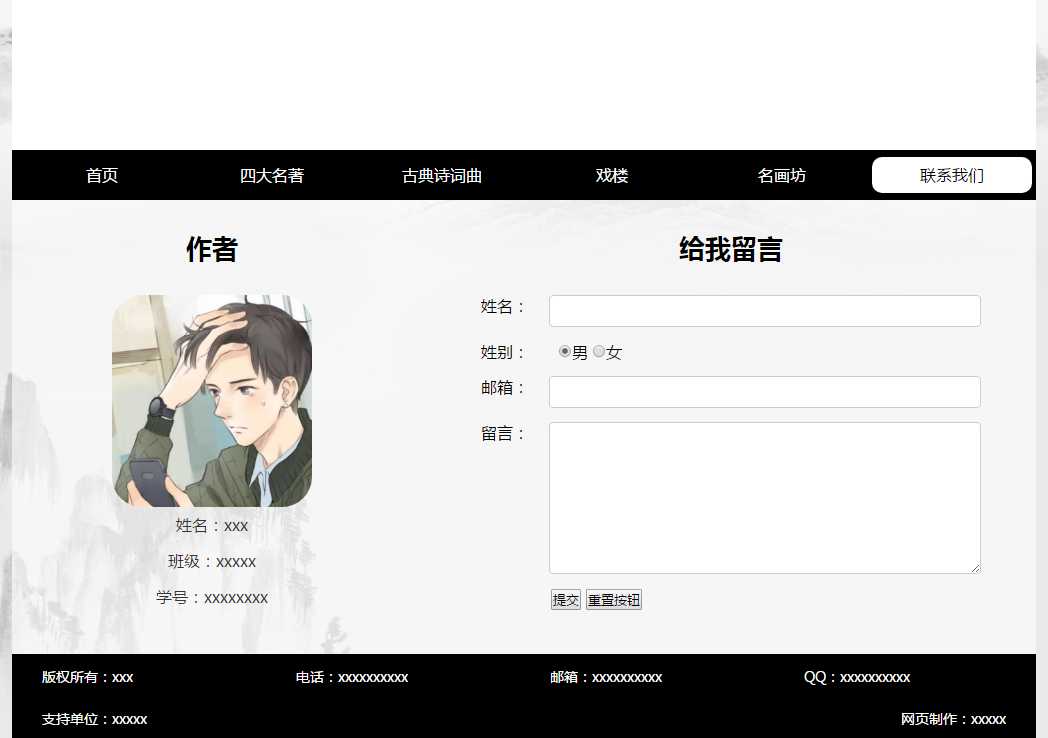Click the footer 邮箱 contact text
The height and width of the screenshot is (738, 1048).
click(605, 678)
